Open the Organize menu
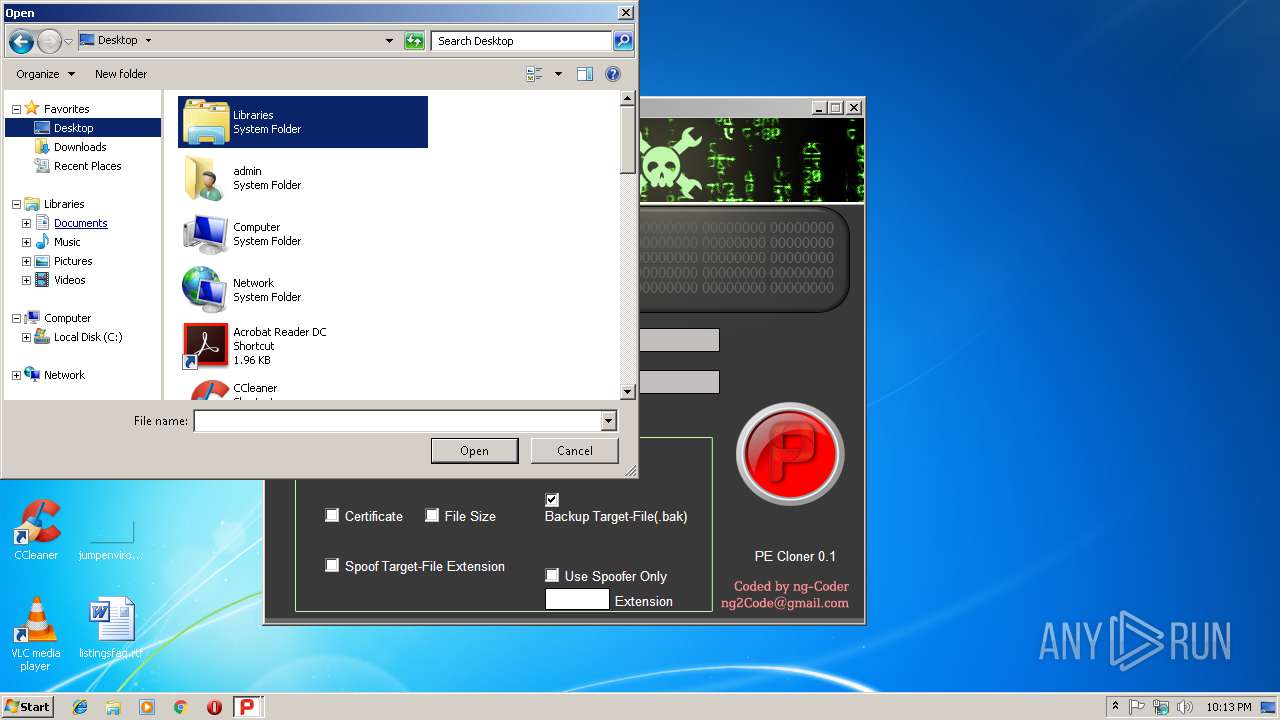1280x720 pixels. (45, 74)
